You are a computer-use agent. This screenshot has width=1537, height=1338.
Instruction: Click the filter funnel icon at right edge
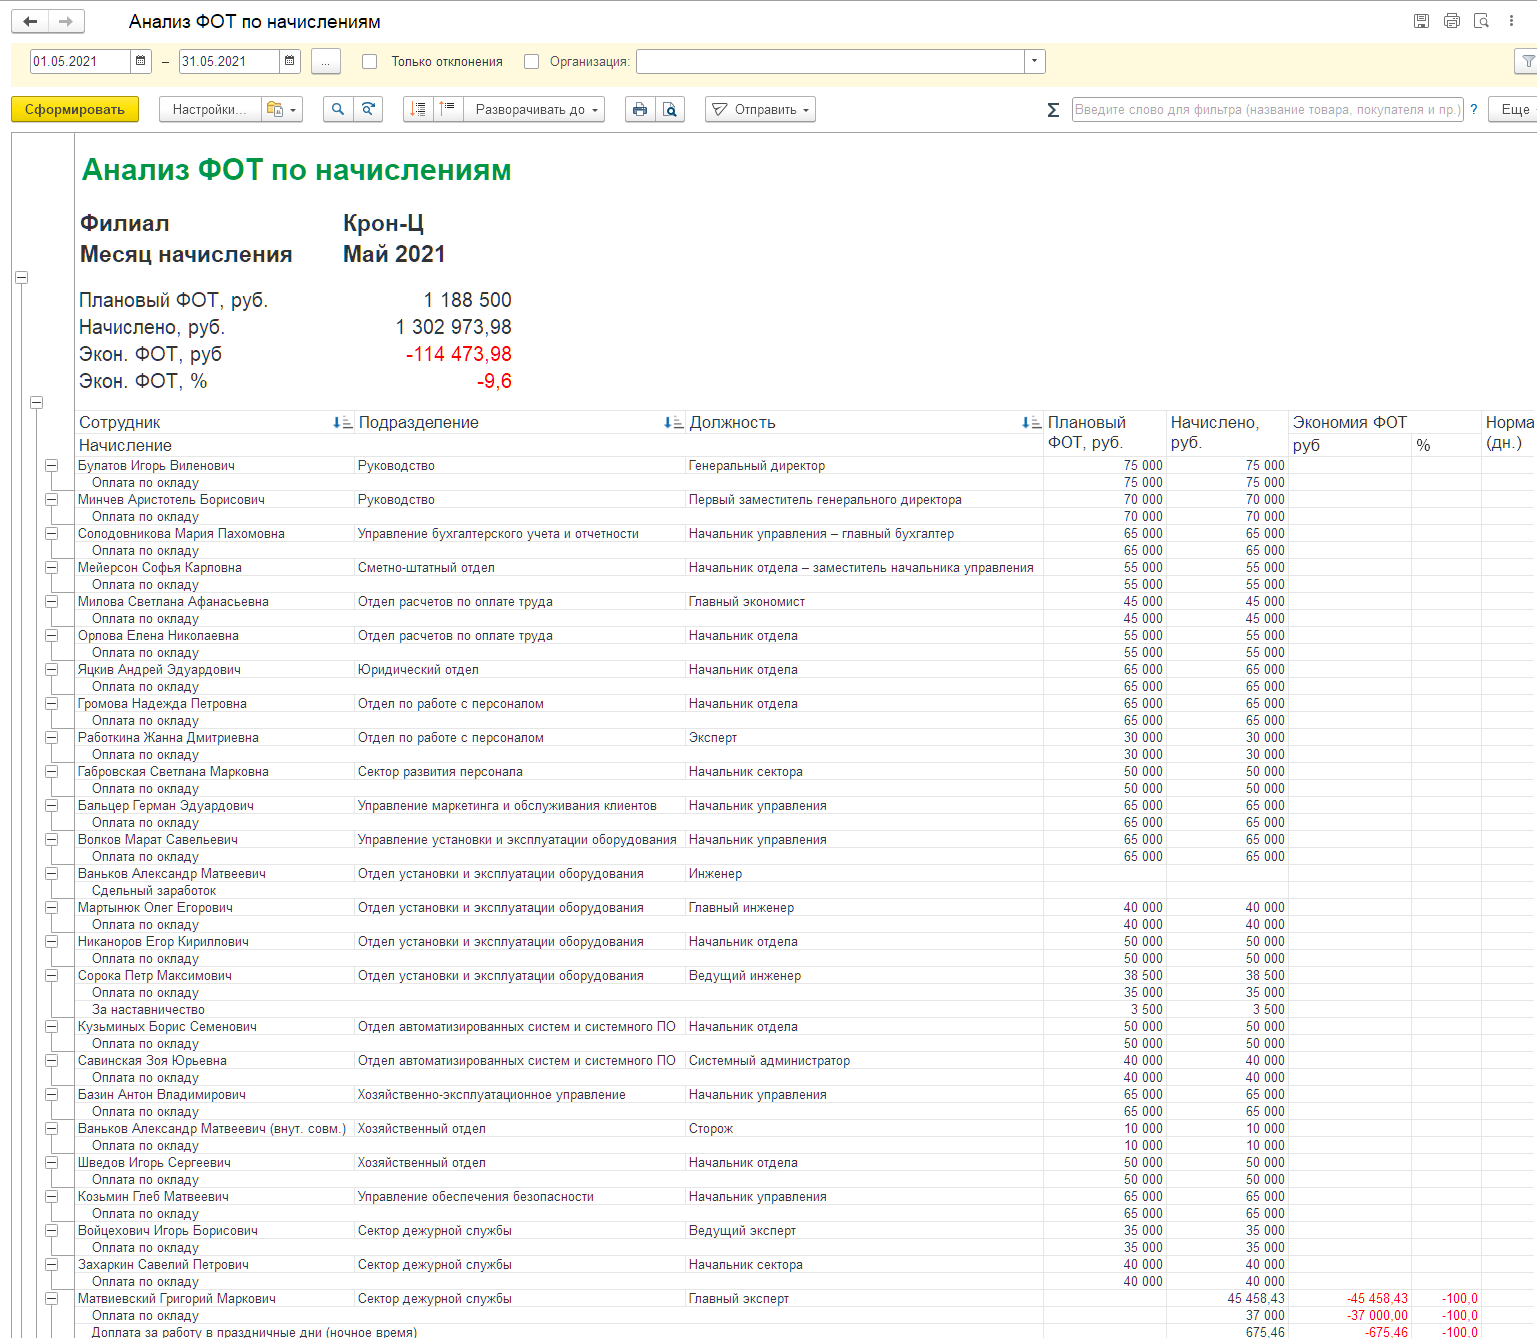1527,61
